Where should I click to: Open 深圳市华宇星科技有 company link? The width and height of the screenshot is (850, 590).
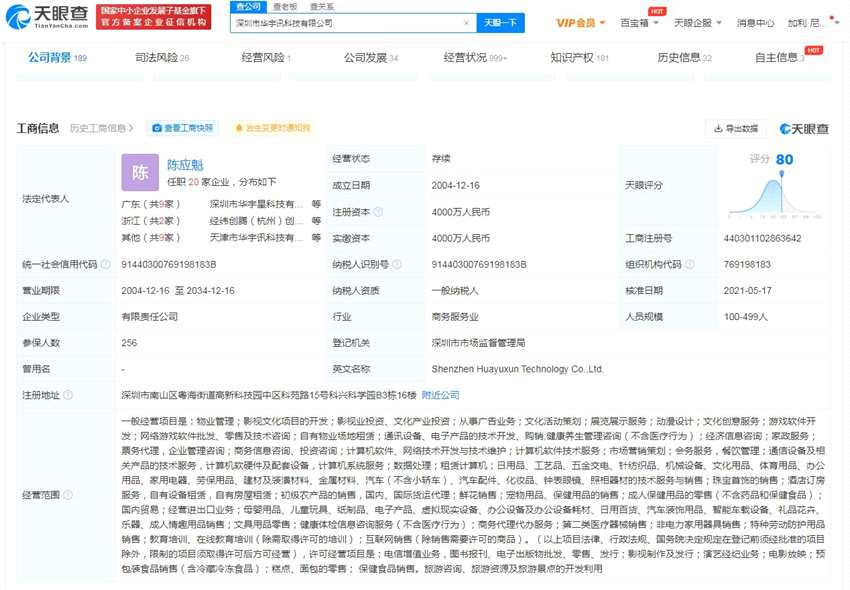tap(256, 204)
